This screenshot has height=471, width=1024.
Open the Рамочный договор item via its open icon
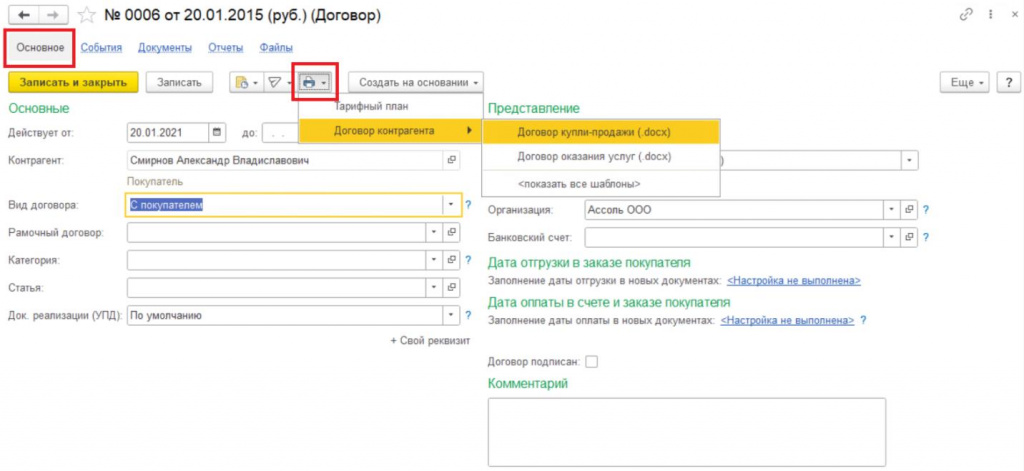click(x=451, y=232)
